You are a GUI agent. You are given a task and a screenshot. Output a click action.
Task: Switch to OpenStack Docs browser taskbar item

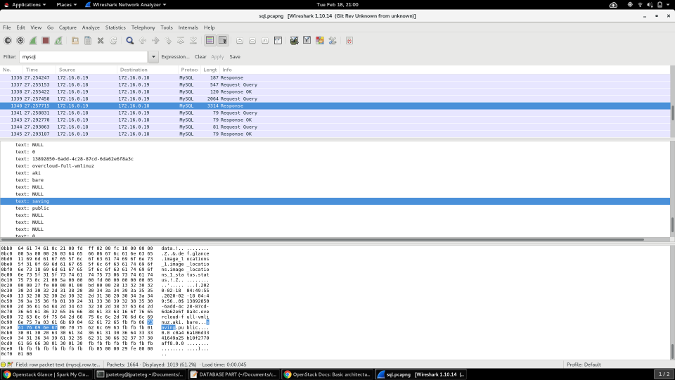pos(327,374)
